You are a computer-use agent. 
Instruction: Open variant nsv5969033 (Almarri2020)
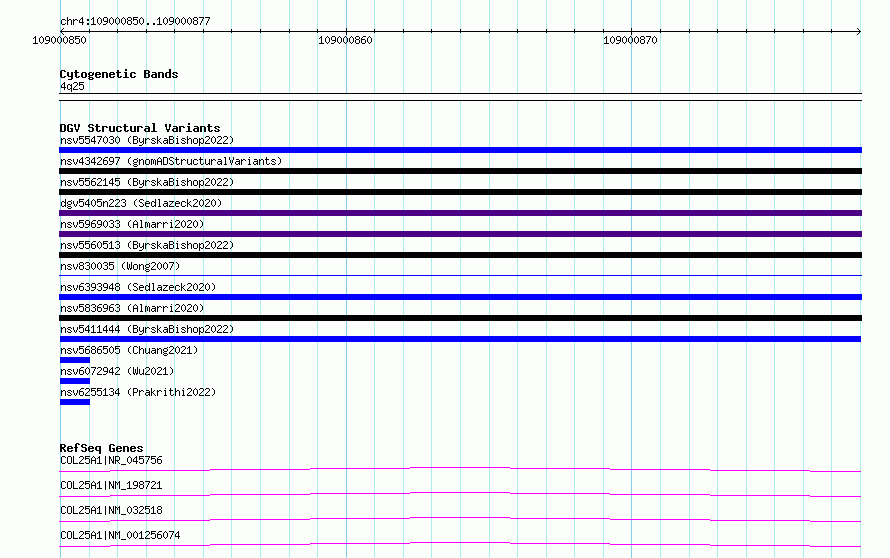point(132,224)
